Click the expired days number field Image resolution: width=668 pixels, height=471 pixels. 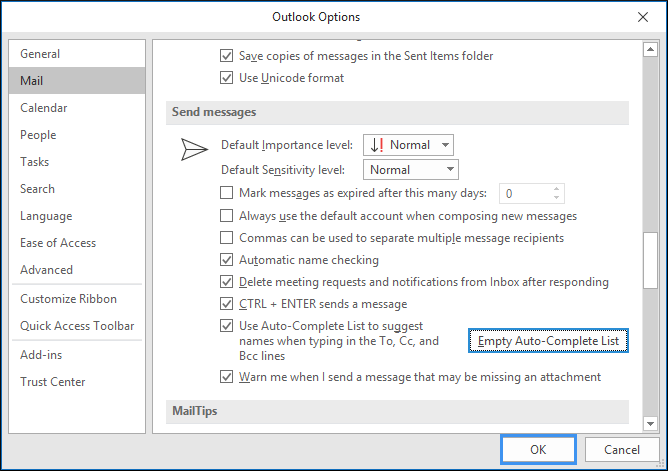coord(525,194)
